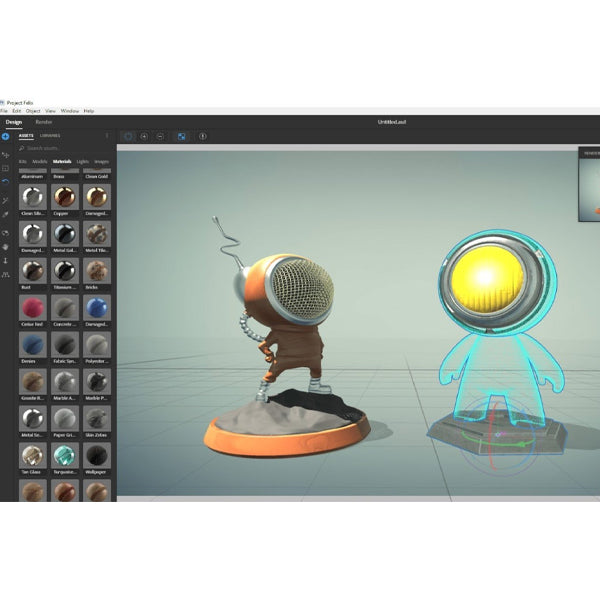Open the Object menu
The image size is (600, 600).
click(33, 111)
